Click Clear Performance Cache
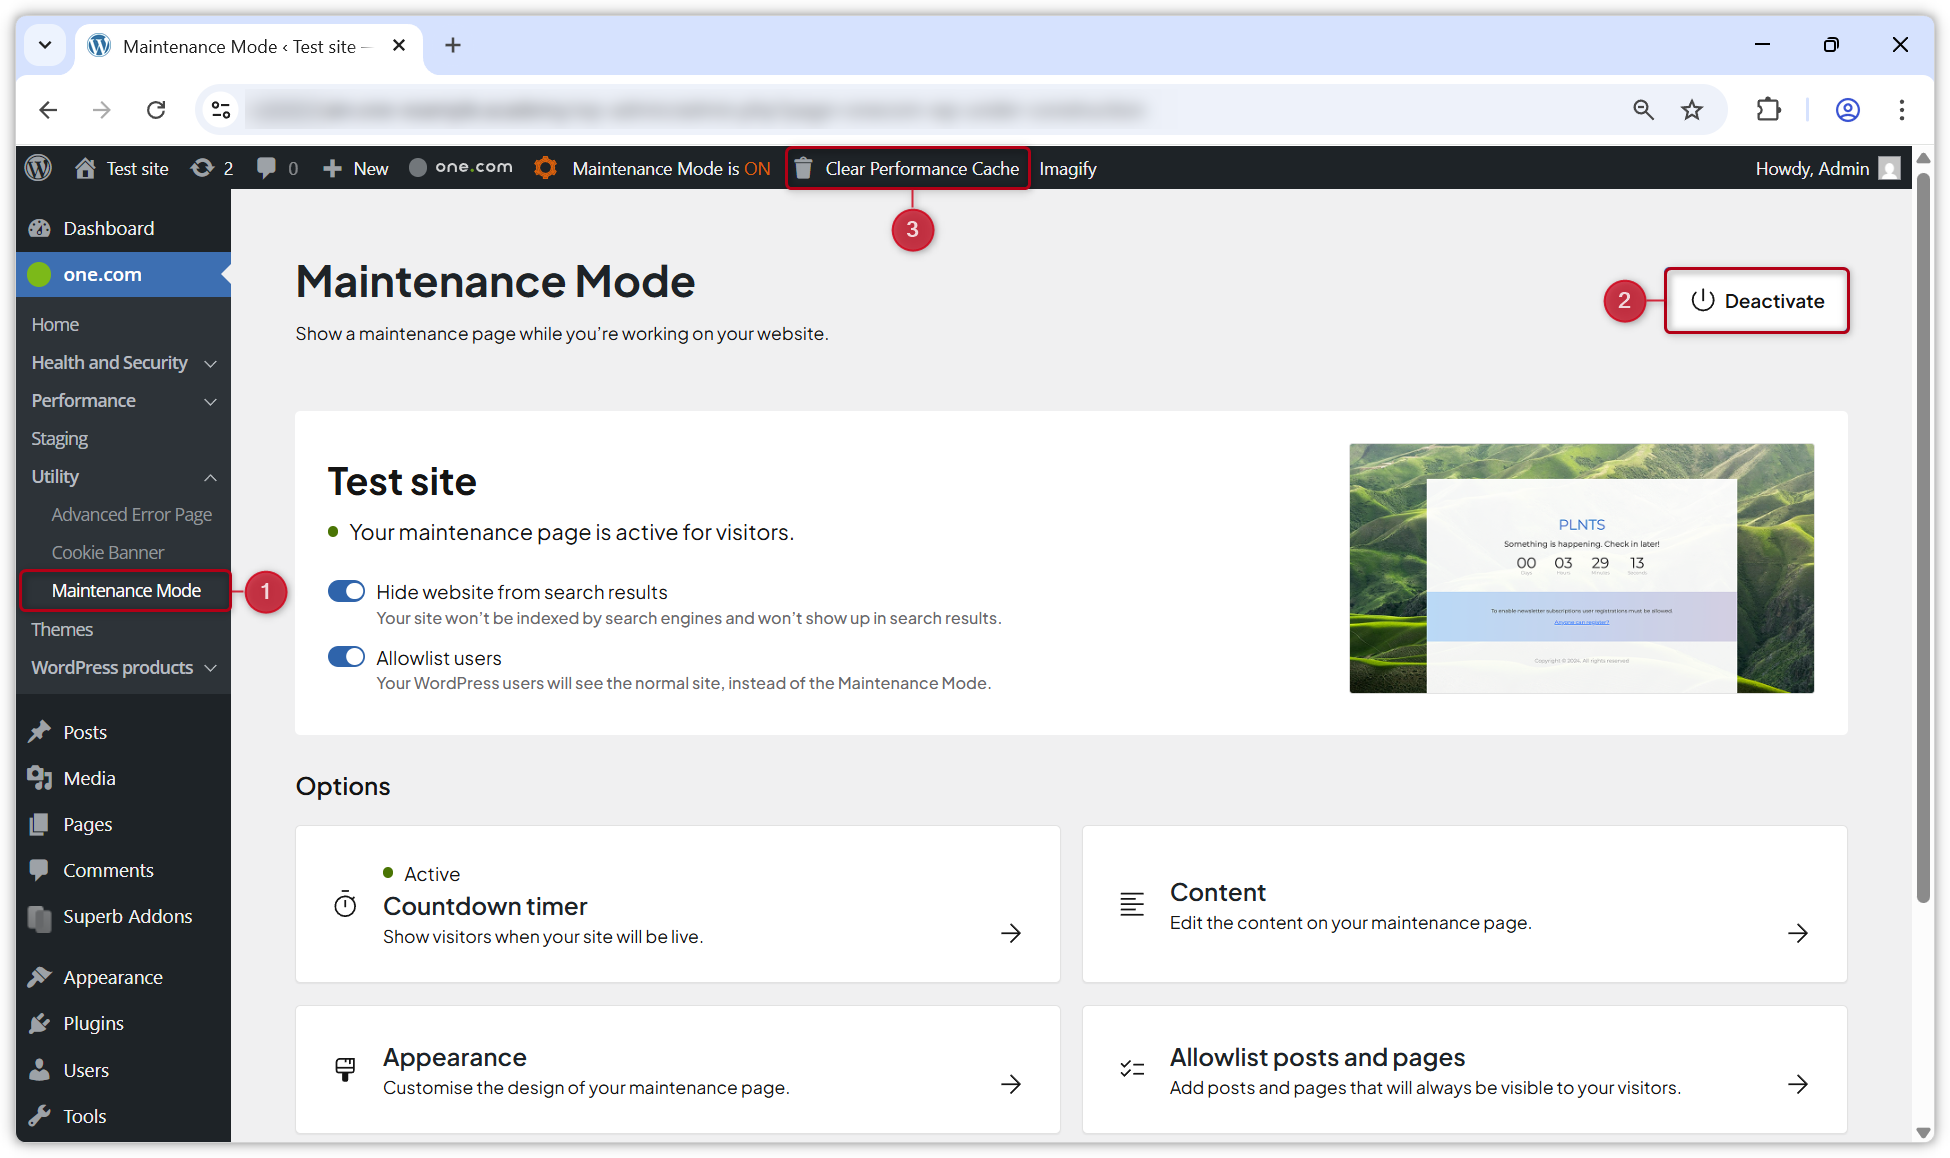The image size is (1950, 1158). (x=908, y=168)
